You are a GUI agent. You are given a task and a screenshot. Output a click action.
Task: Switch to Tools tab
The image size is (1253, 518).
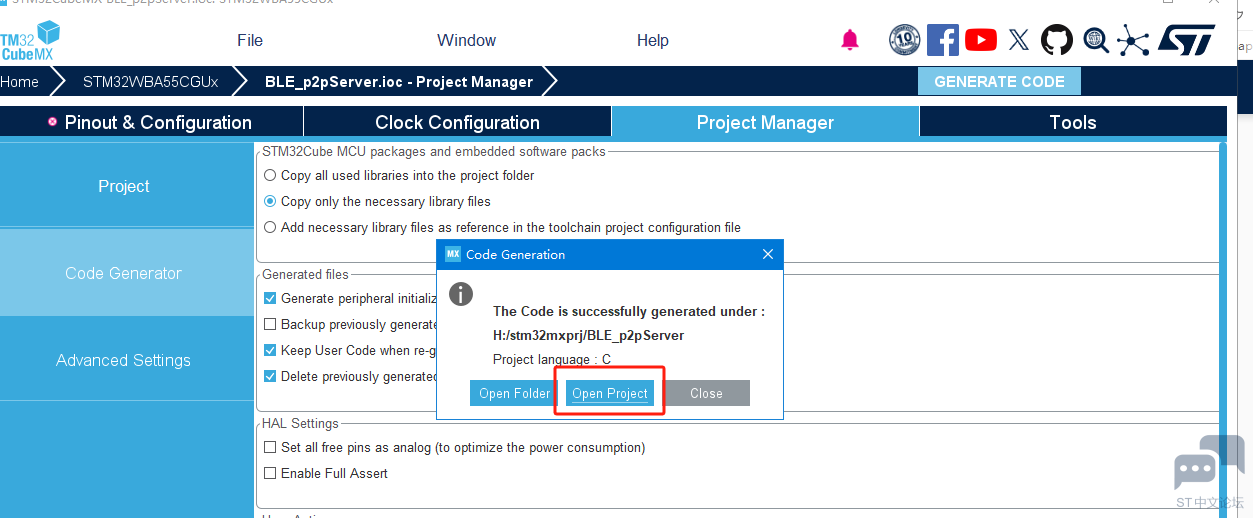pos(1073,122)
